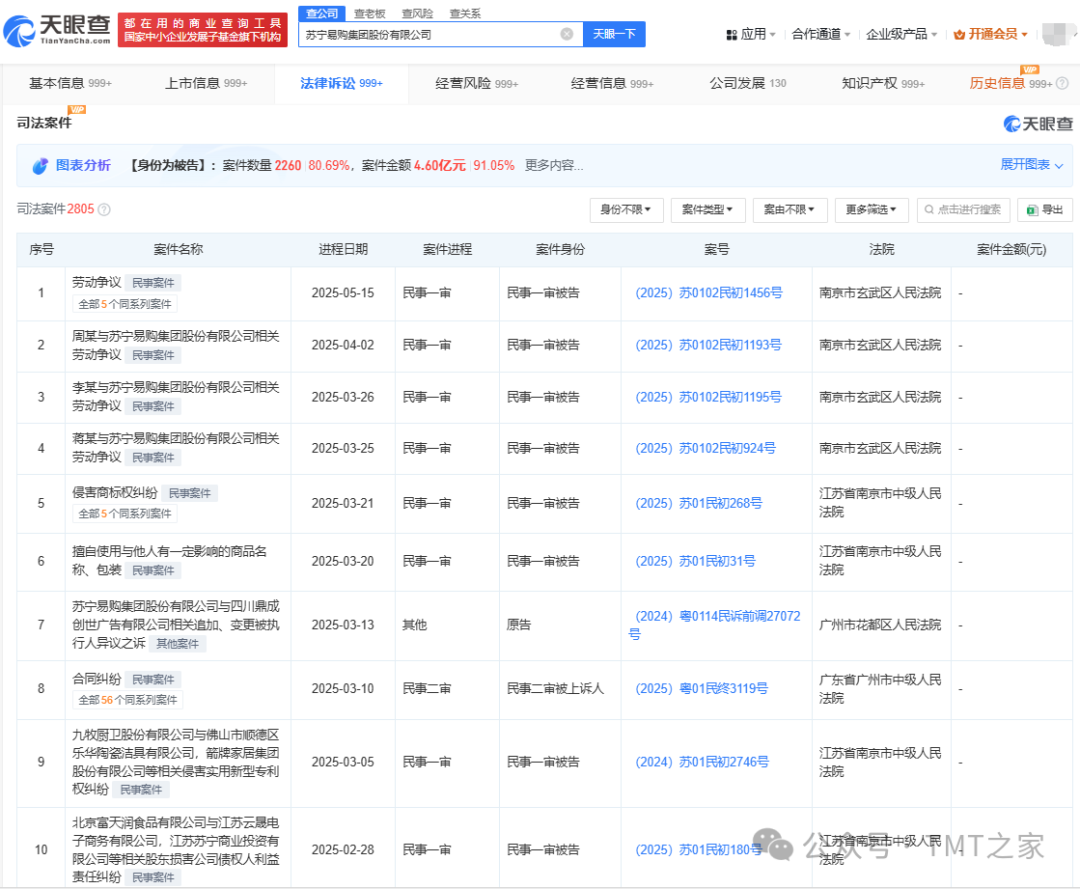Image resolution: width=1080 pixels, height=889 pixels.
Task: Click the Tianyancha logo in header
Action: click(57, 30)
